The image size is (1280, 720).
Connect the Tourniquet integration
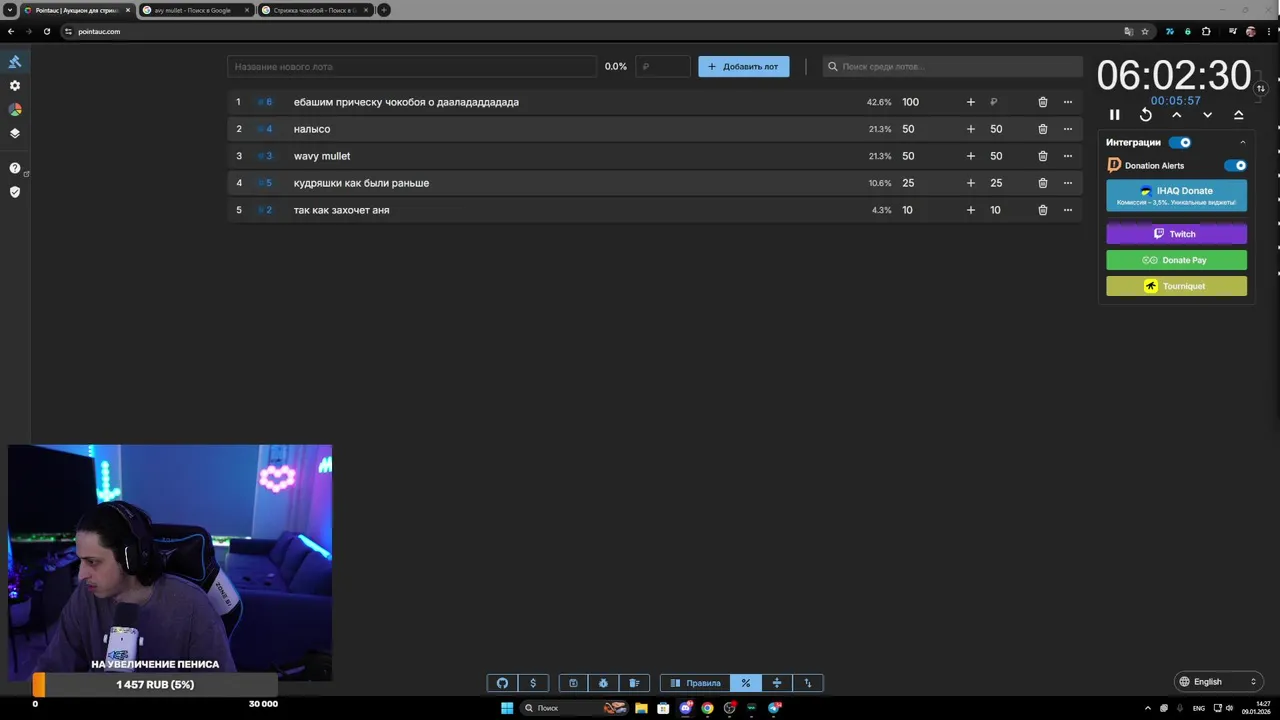pyautogui.click(x=1177, y=286)
